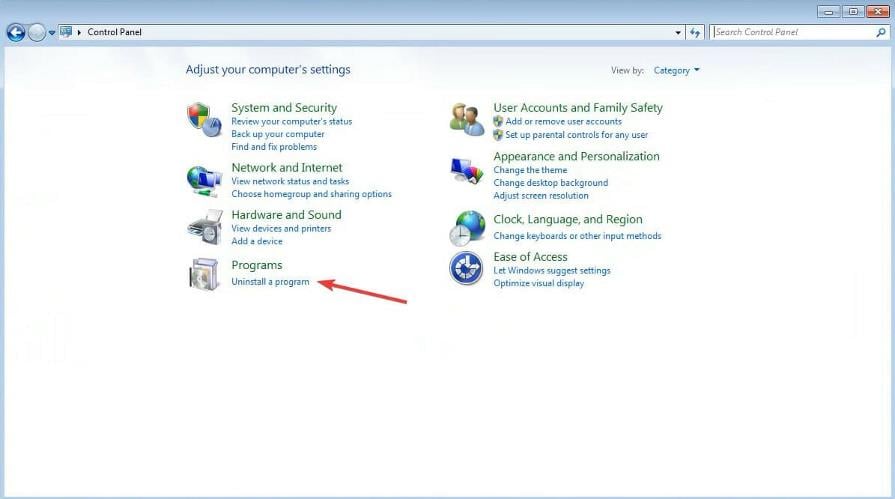Click View devices and printers
895x499 pixels.
coord(281,228)
